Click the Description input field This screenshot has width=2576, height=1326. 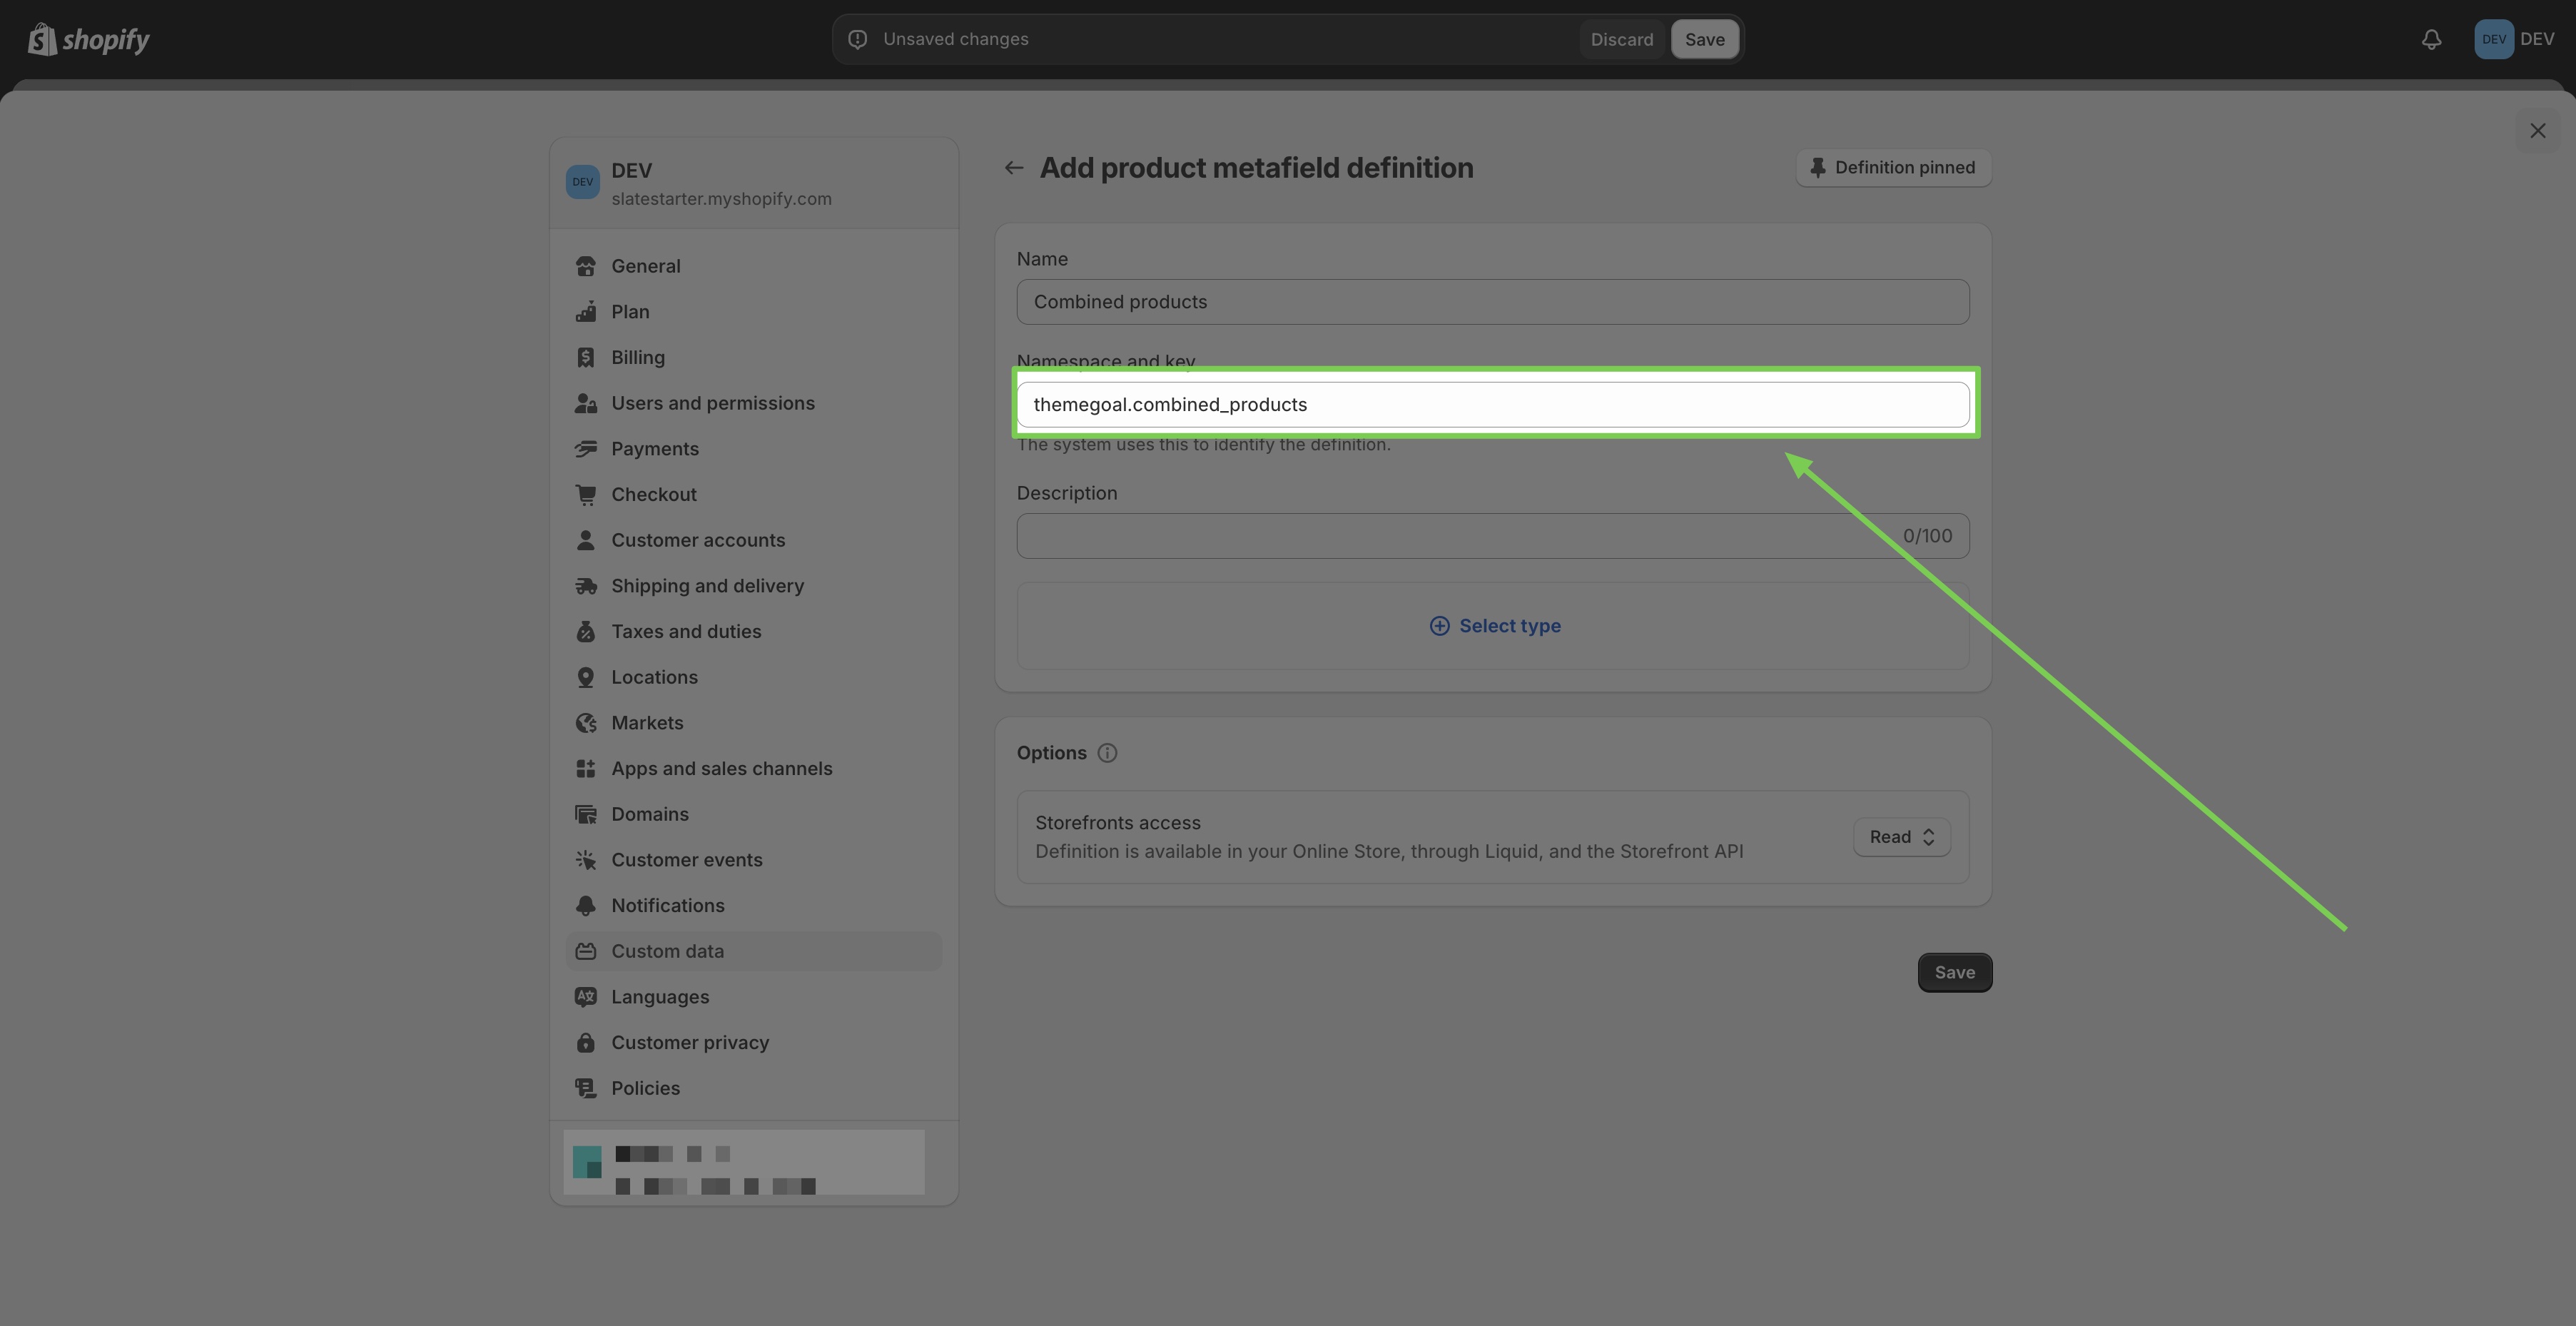click(1493, 536)
